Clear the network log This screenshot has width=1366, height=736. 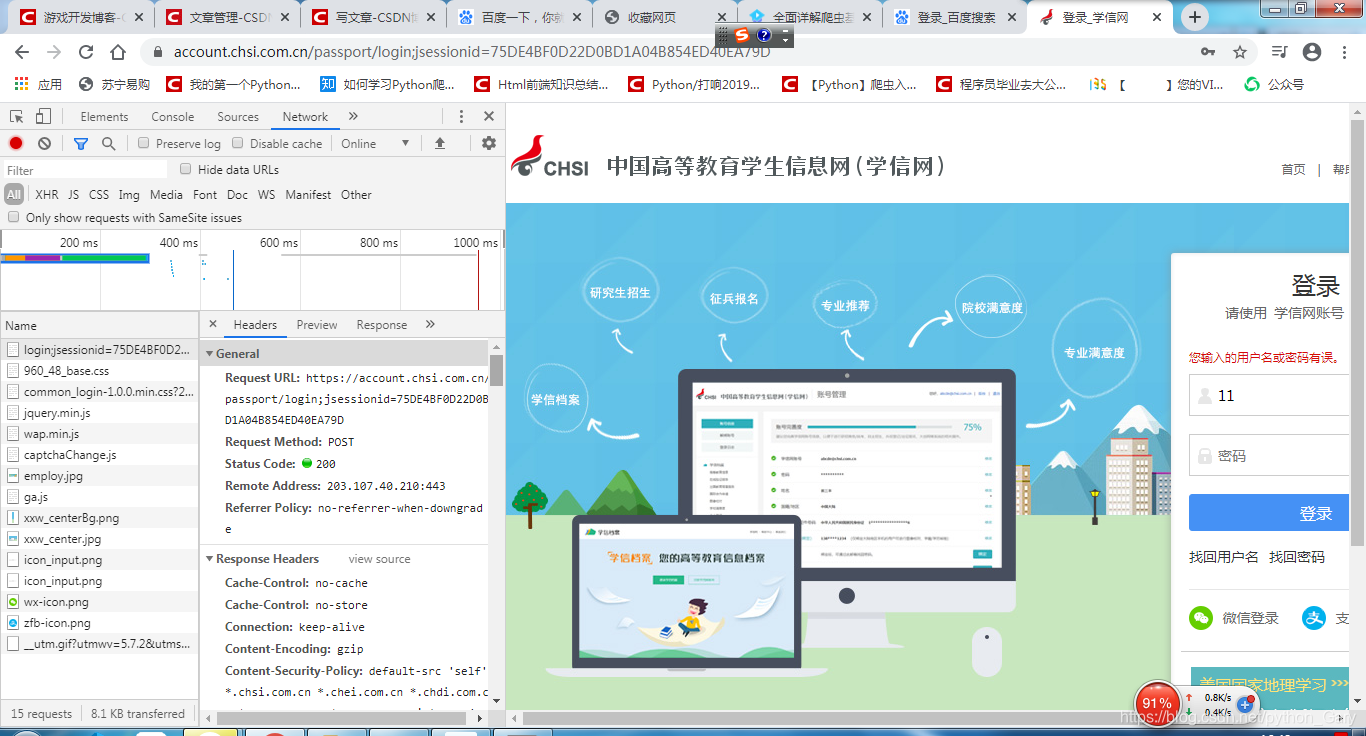click(x=44, y=143)
